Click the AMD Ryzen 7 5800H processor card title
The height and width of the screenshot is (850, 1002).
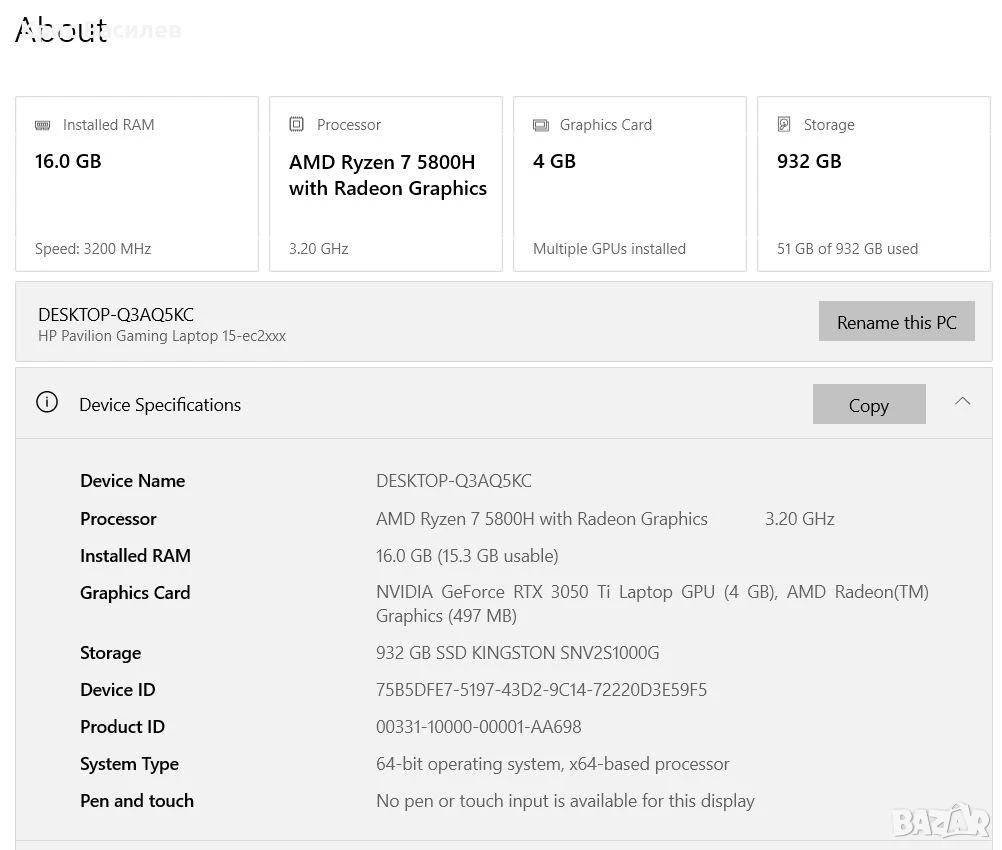388,175
